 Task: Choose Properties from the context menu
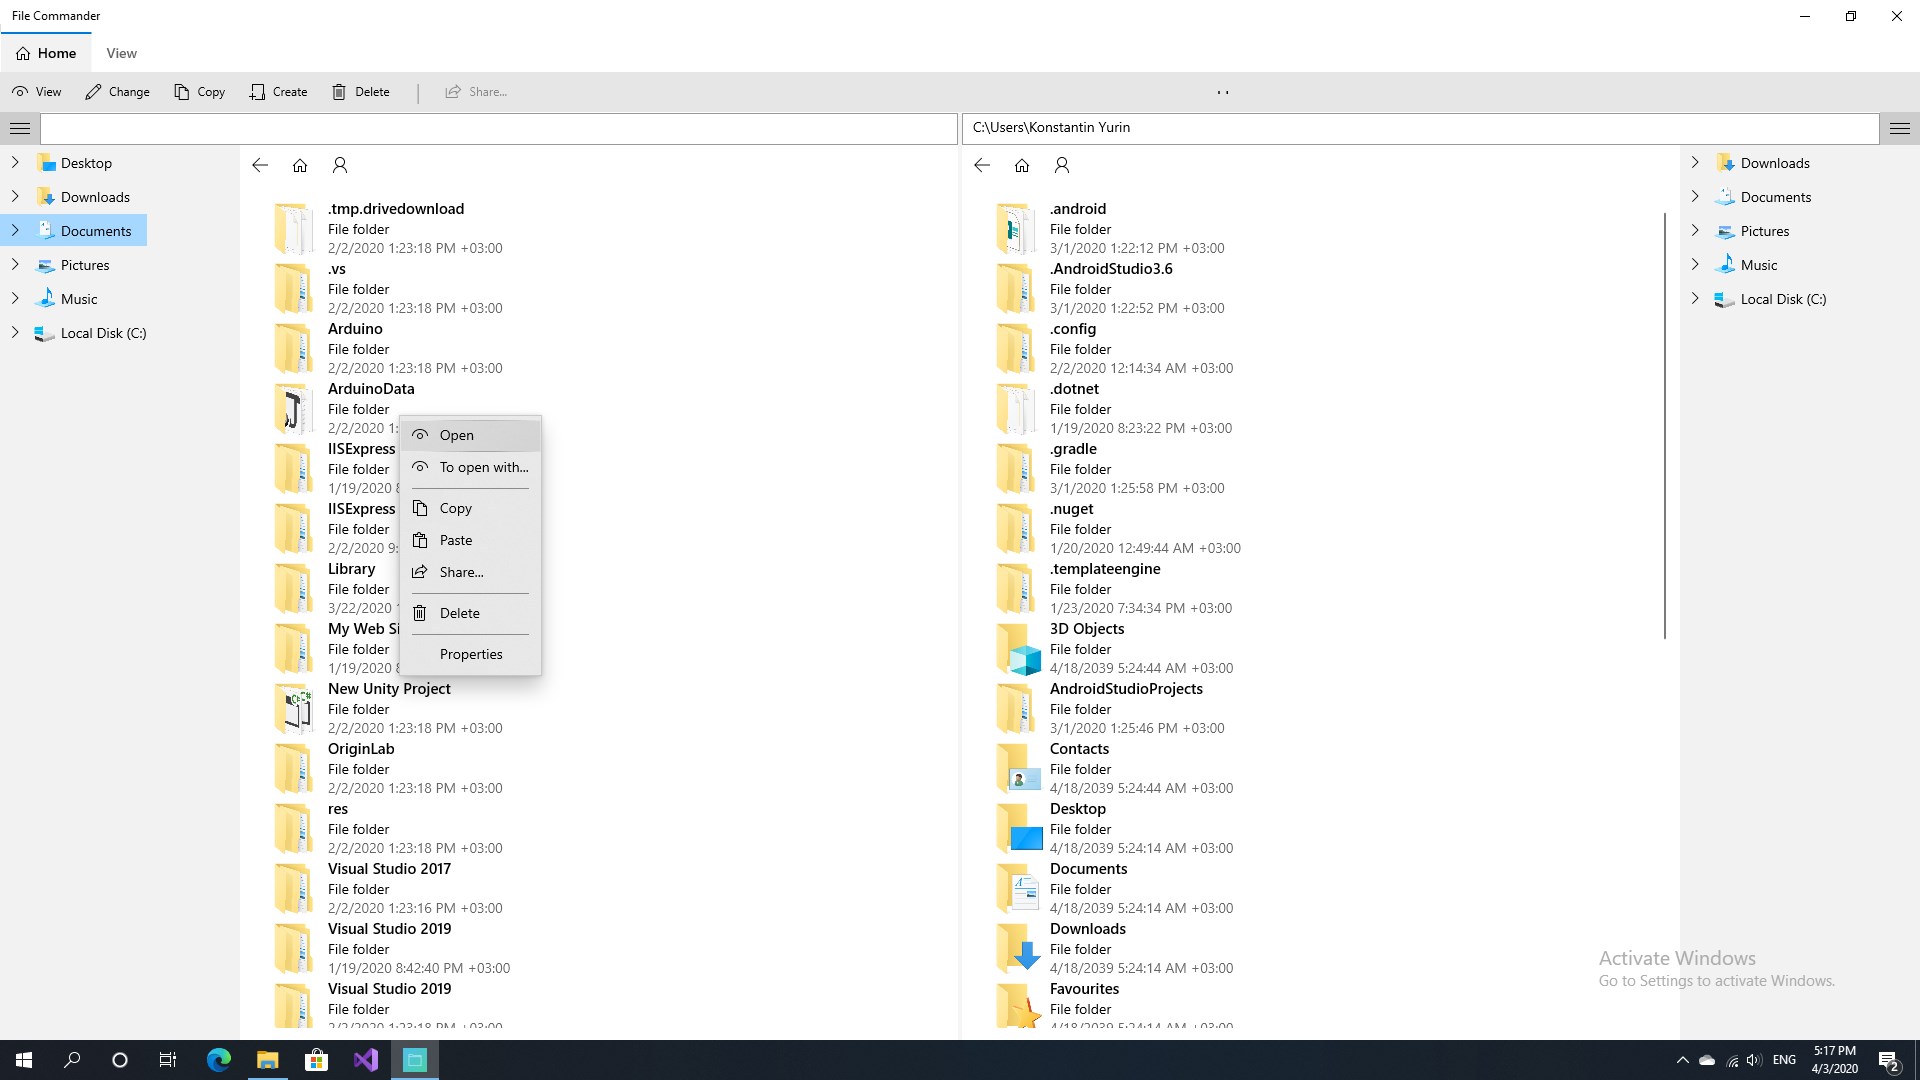tap(471, 654)
